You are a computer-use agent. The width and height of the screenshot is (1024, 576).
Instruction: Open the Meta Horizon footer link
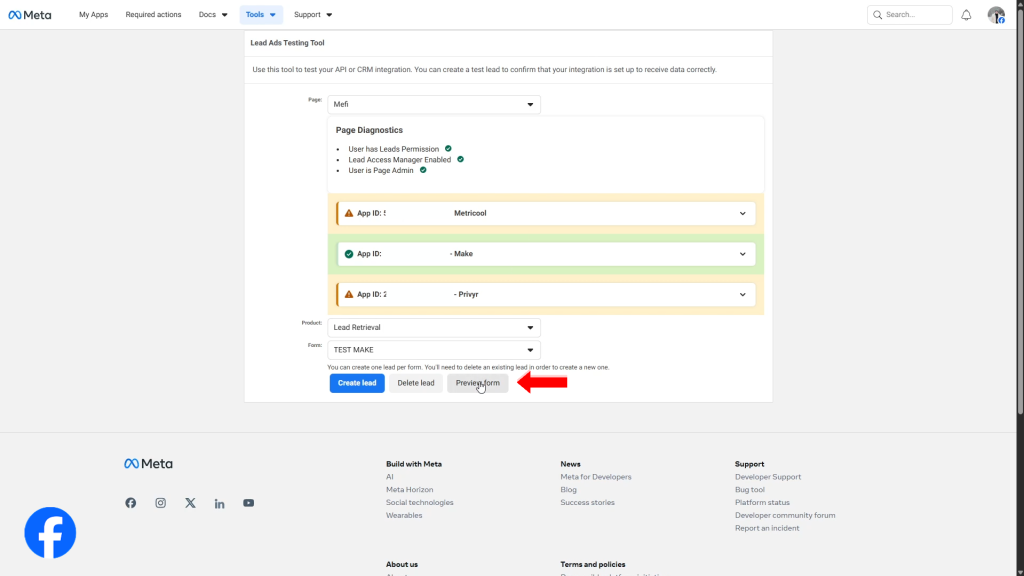coord(409,490)
